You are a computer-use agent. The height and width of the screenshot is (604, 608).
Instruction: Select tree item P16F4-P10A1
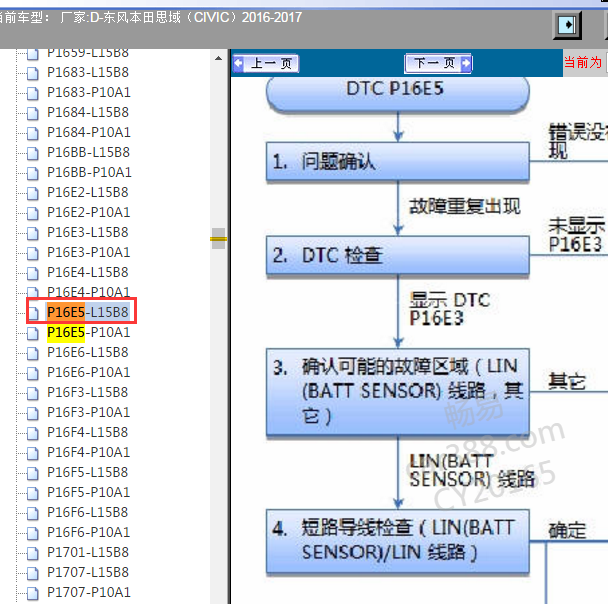pyautogui.click(x=89, y=452)
